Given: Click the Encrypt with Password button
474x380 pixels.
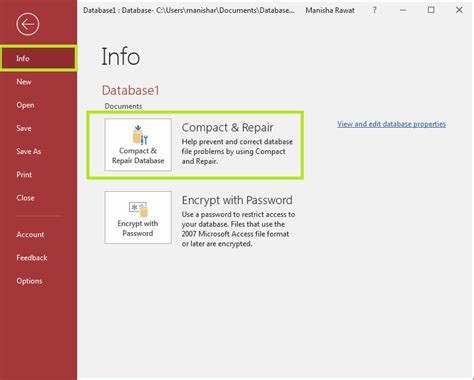Looking at the screenshot, I should coord(138,217).
